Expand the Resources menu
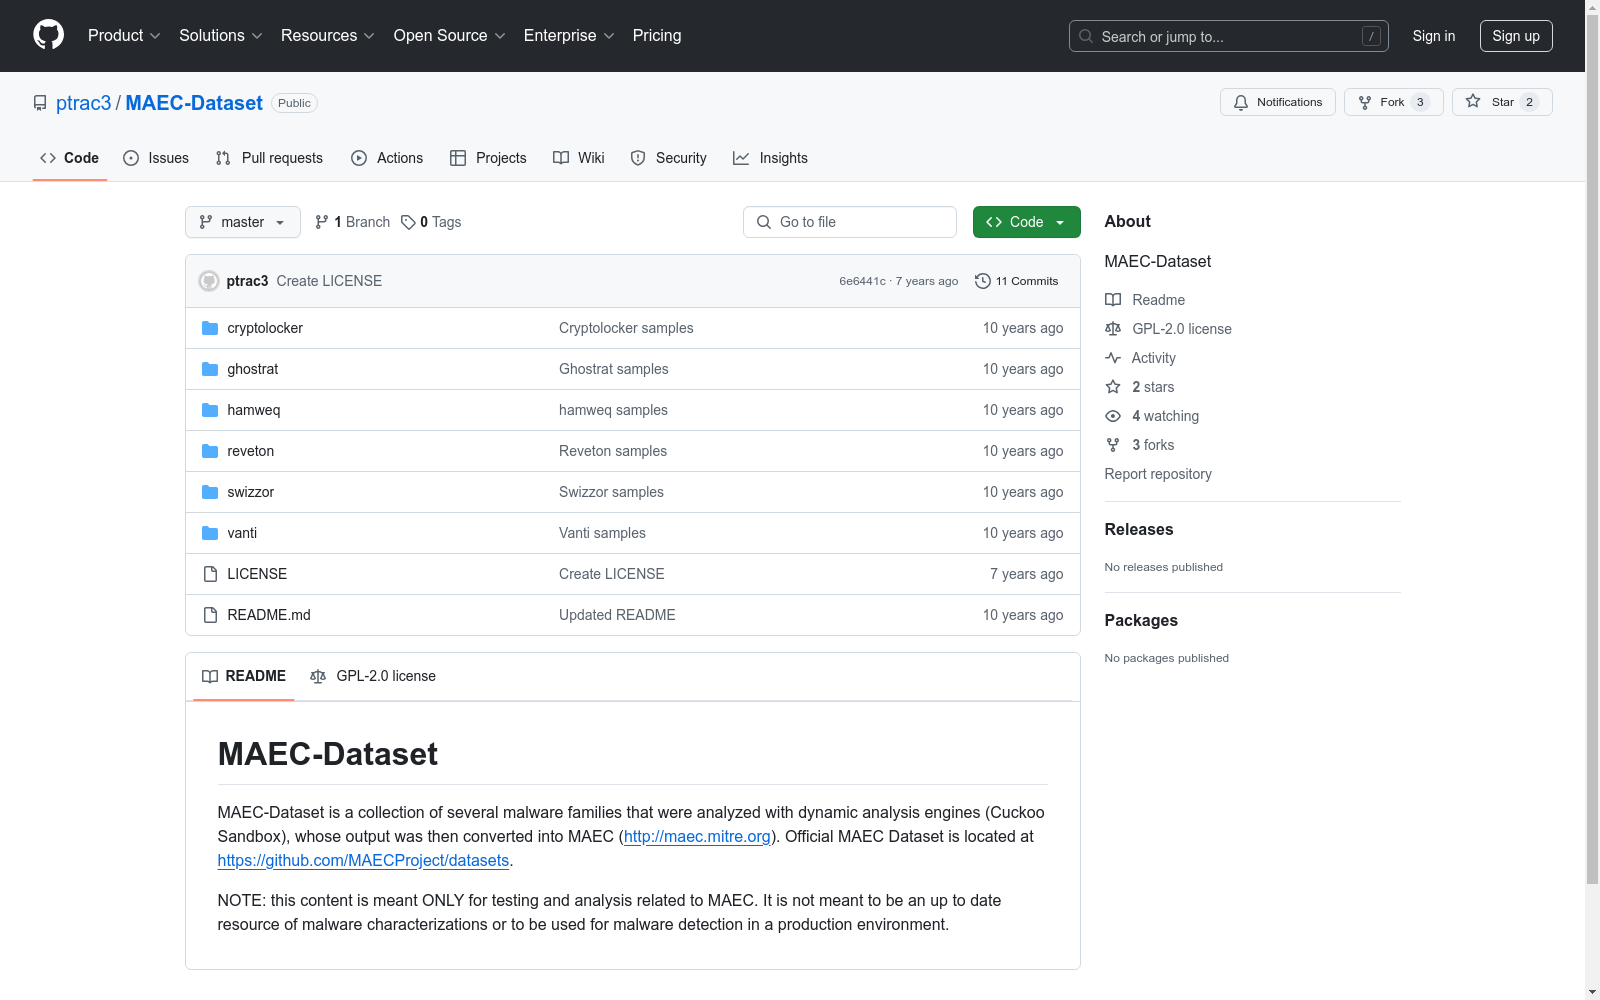Image resolution: width=1600 pixels, height=1000 pixels. [x=328, y=36]
